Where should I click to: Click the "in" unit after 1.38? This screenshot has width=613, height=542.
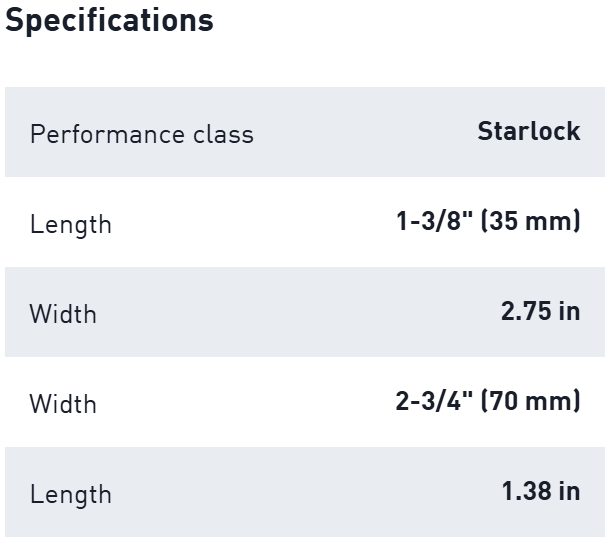[569, 491]
